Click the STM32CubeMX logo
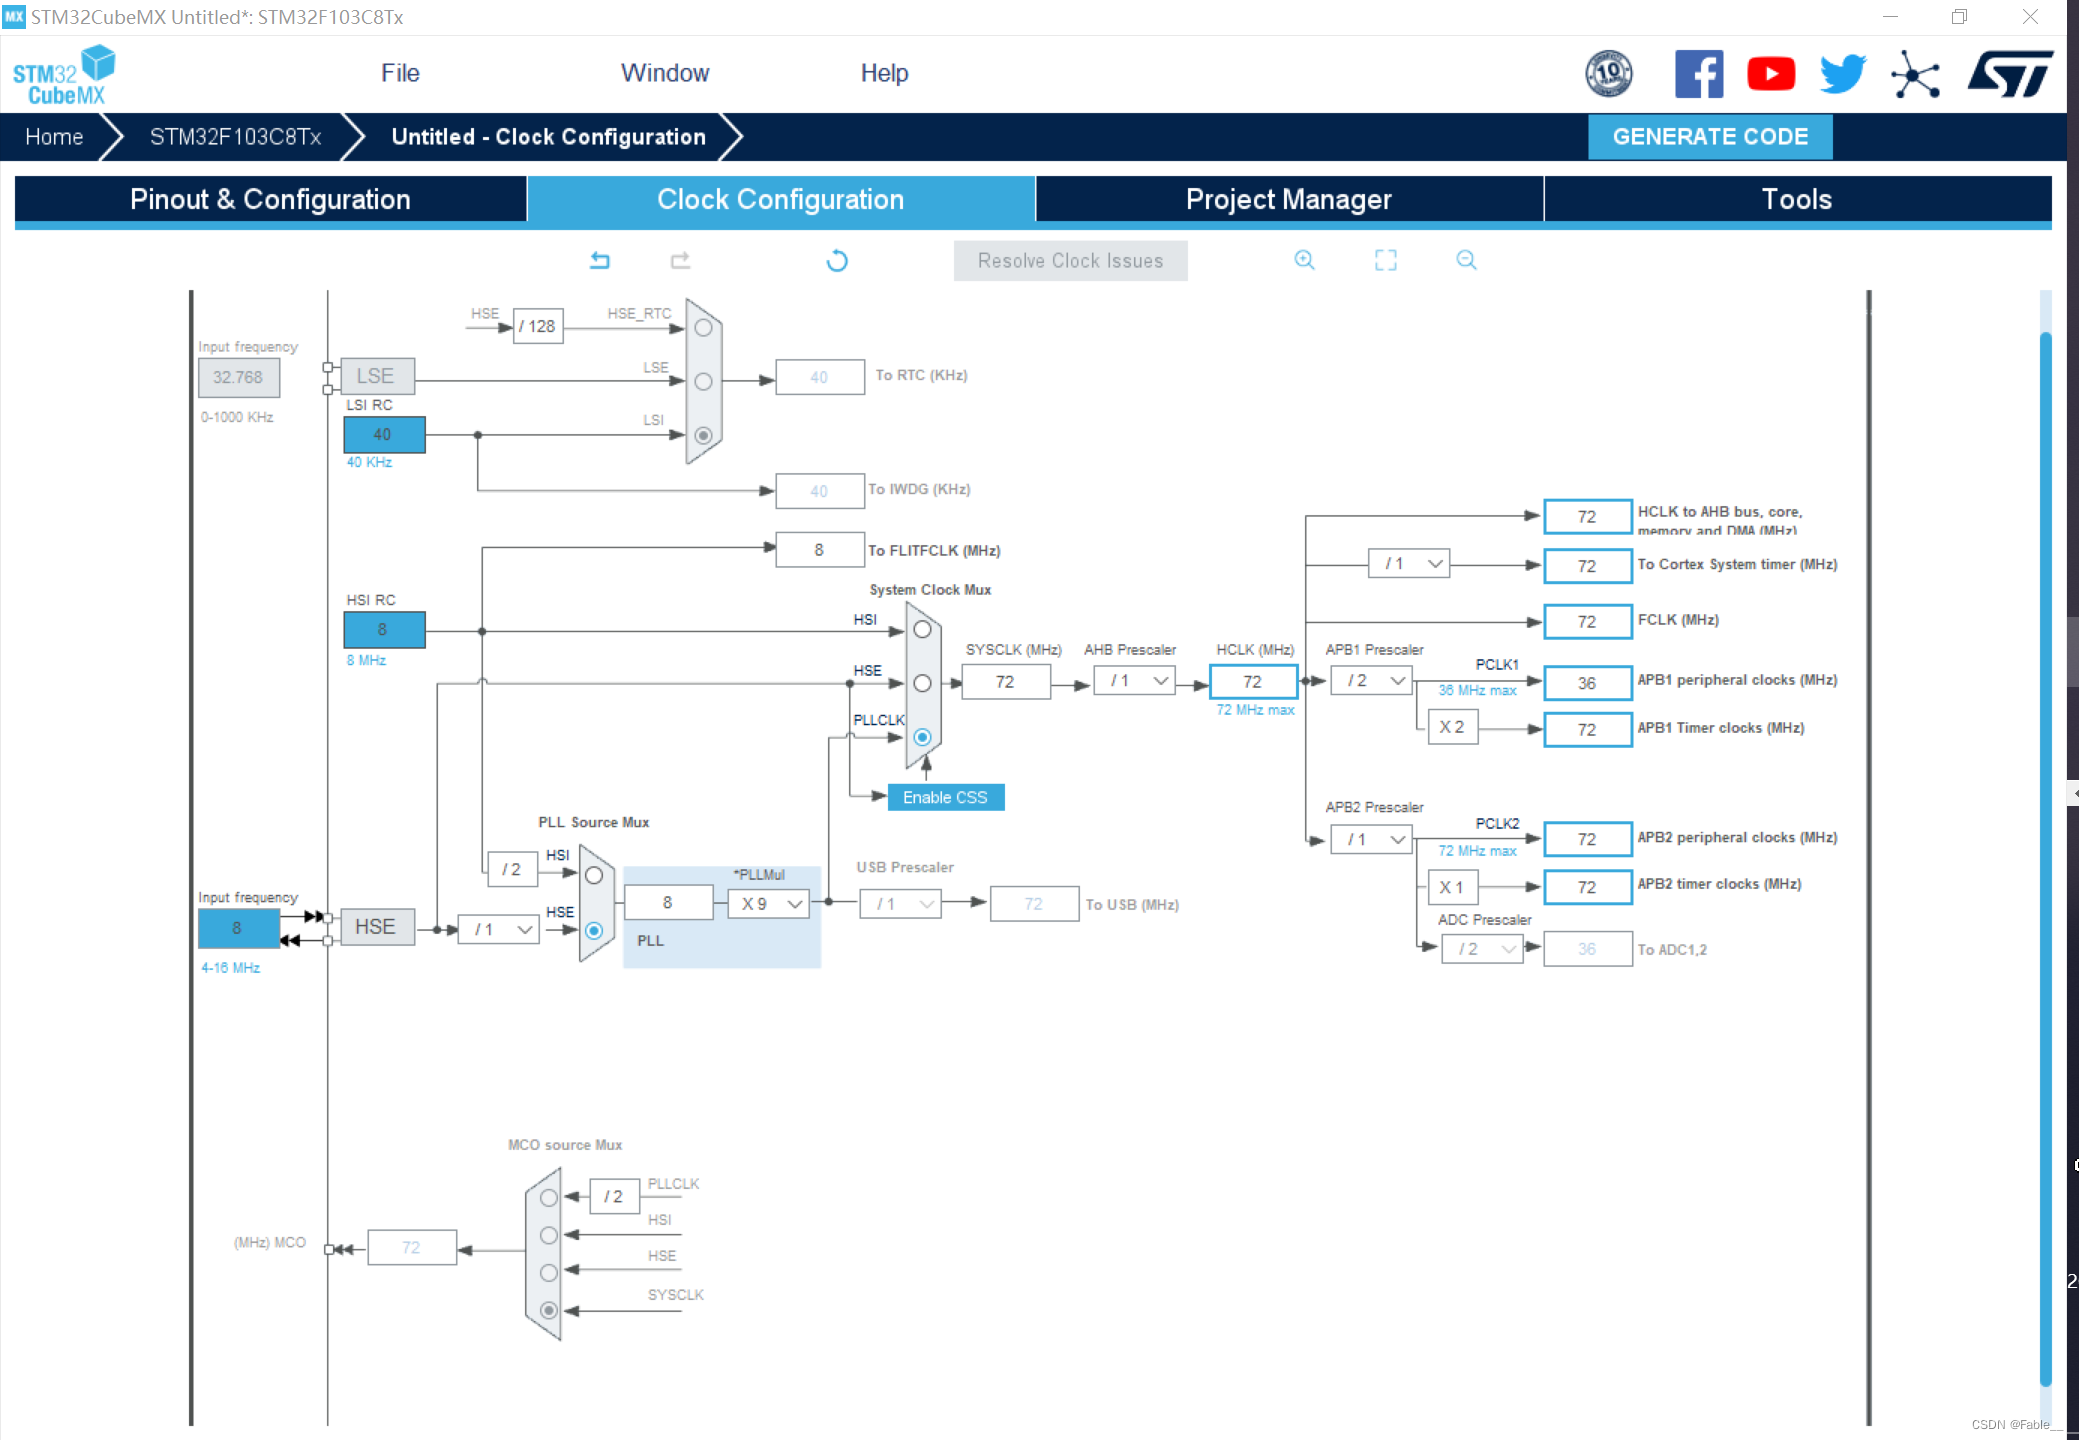Screen dimensions: 2079x1440 63,75
